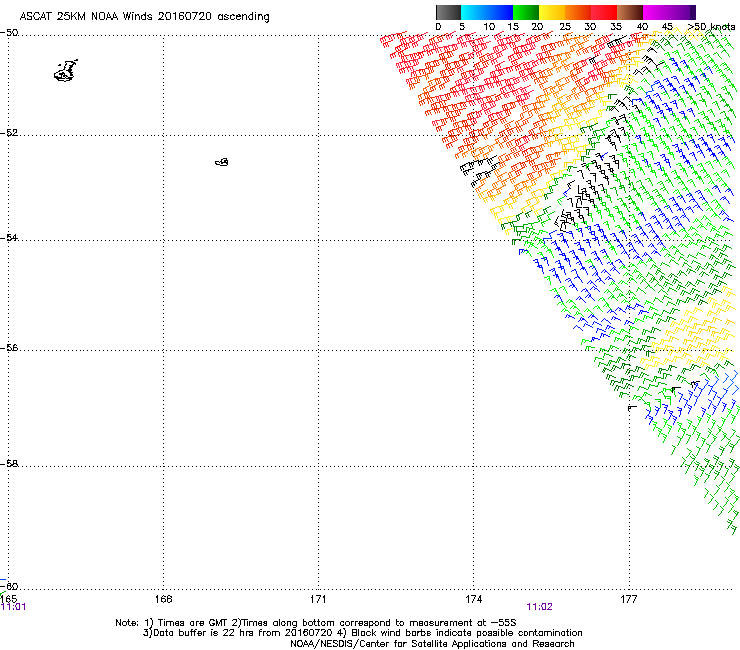The width and height of the screenshot is (740, 650).
Task: Select the brown 35–40 knots legend swatch
Action: 630,12
